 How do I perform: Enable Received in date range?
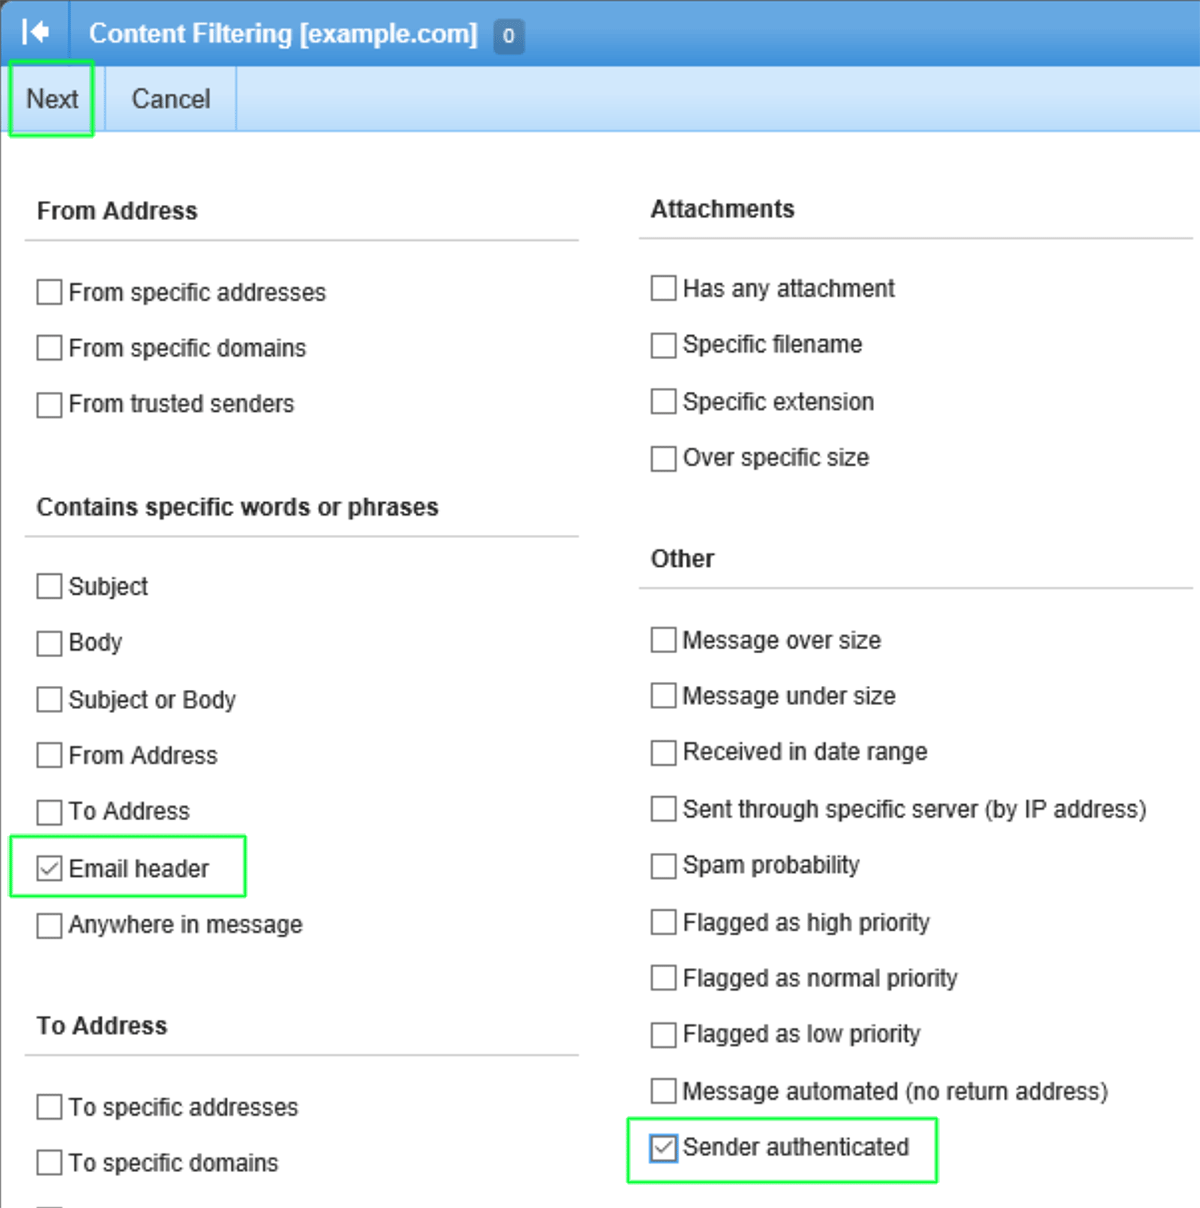663,752
